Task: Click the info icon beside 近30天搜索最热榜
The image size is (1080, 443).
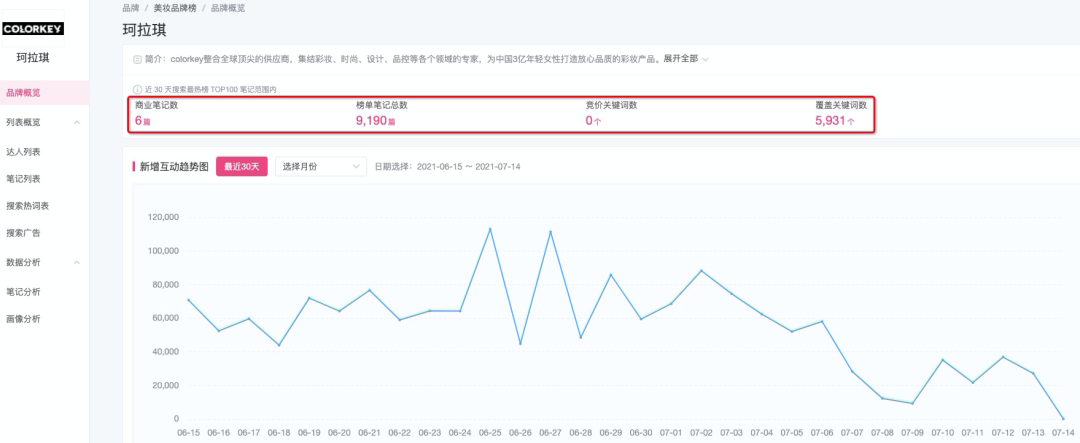Action: click(137, 90)
